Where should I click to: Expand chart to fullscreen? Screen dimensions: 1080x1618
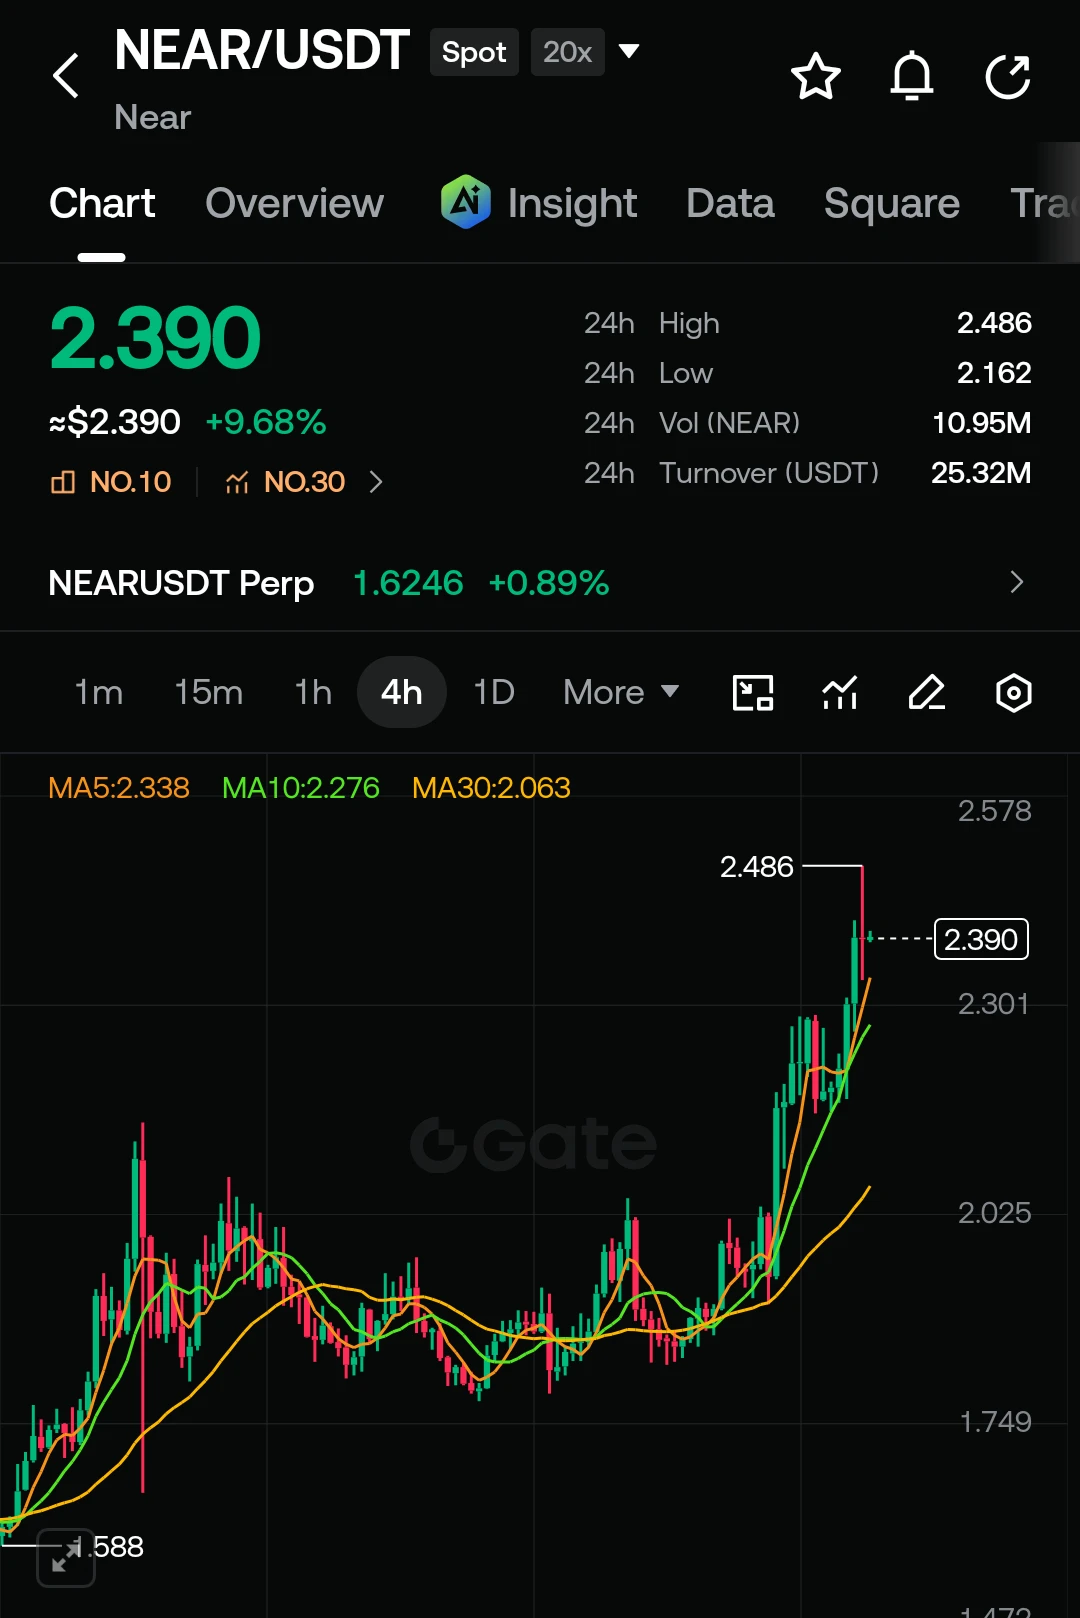[66, 1557]
